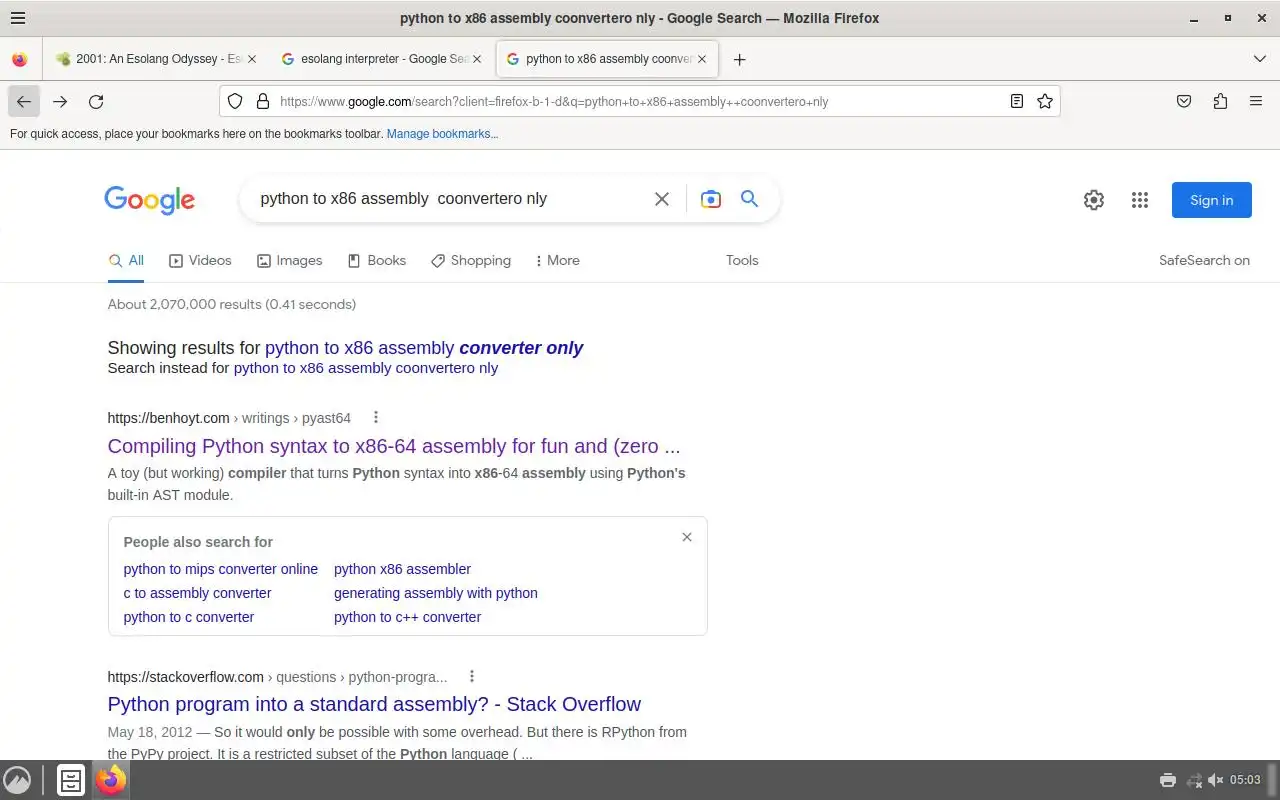Switch to Videos results
Image resolution: width=1280 pixels, height=800 pixels.
pyautogui.click(x=200, y=261)
